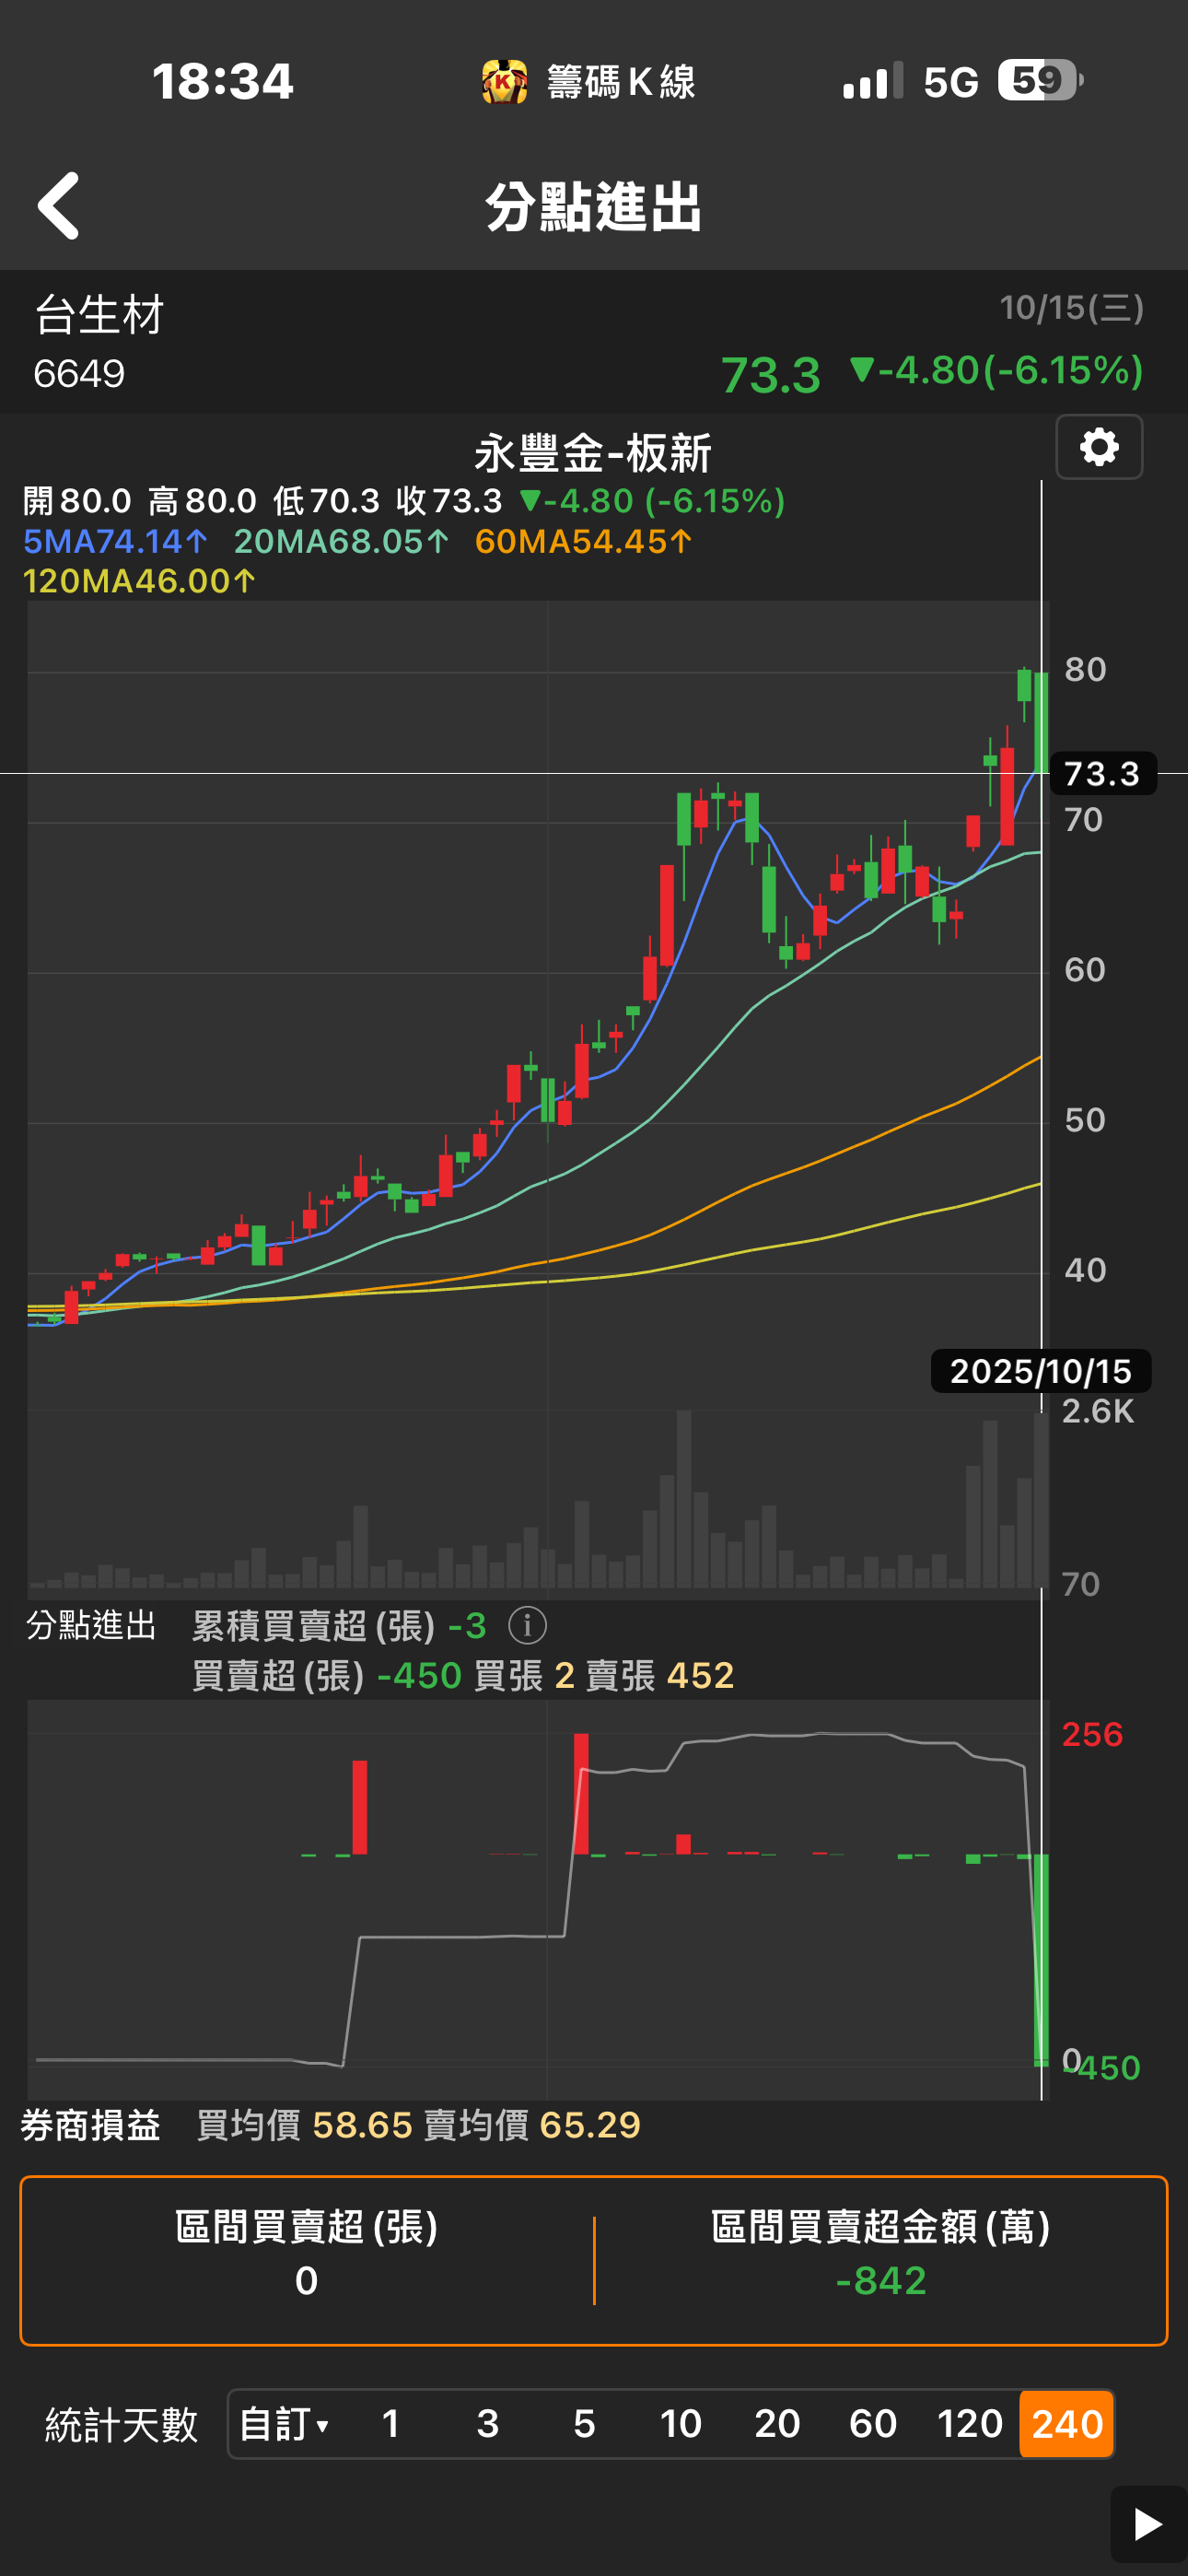The width and height of the screenshot is (1188, 2576).
Task: Tap the 73.3 crosshair price label
Action: (1102, 774)
